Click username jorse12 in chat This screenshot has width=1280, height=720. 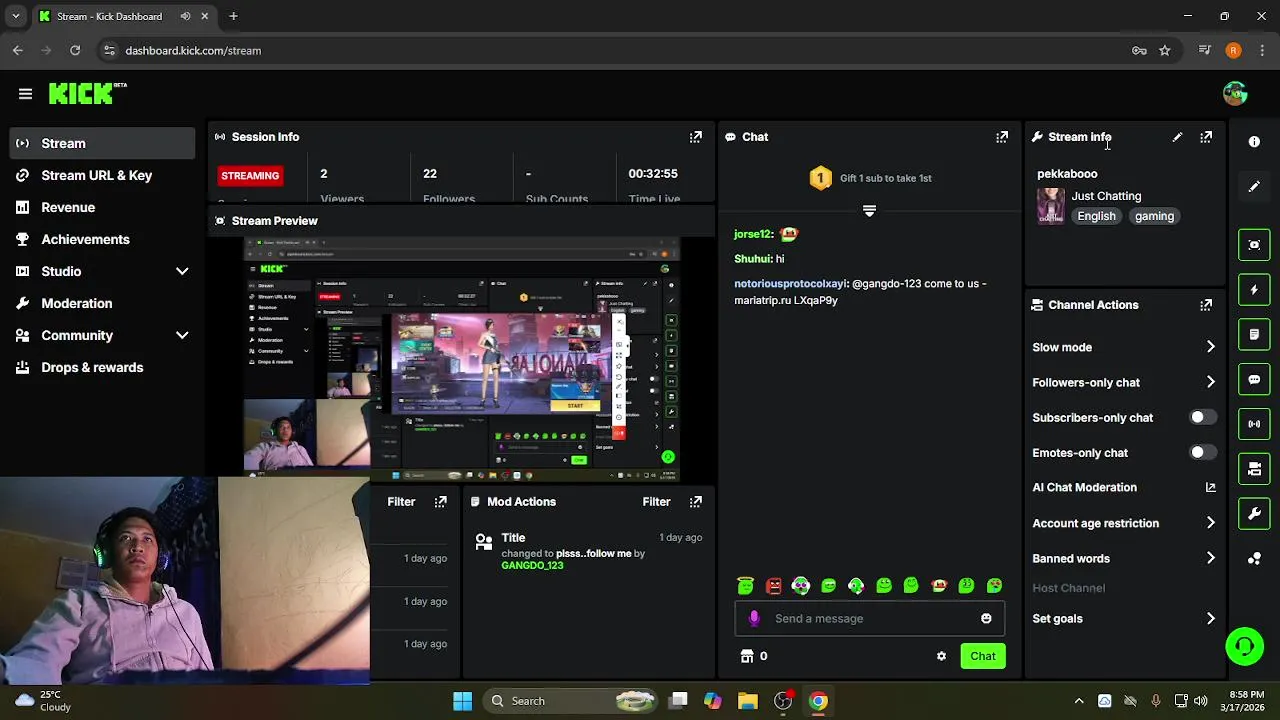click(753, 234)
